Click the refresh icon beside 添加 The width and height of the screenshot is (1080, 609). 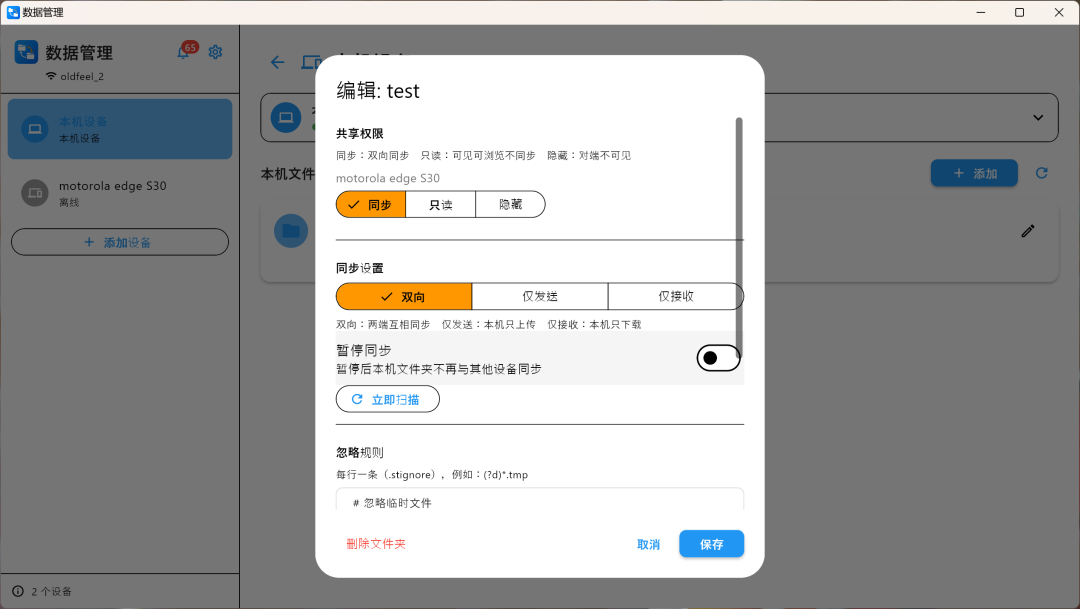coord(1041,173)
